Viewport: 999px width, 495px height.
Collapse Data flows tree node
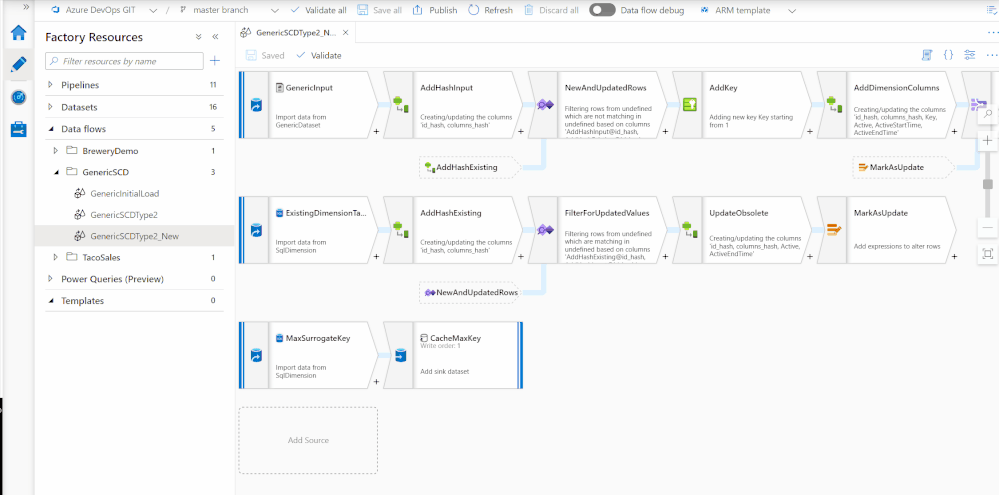point(50,129)
